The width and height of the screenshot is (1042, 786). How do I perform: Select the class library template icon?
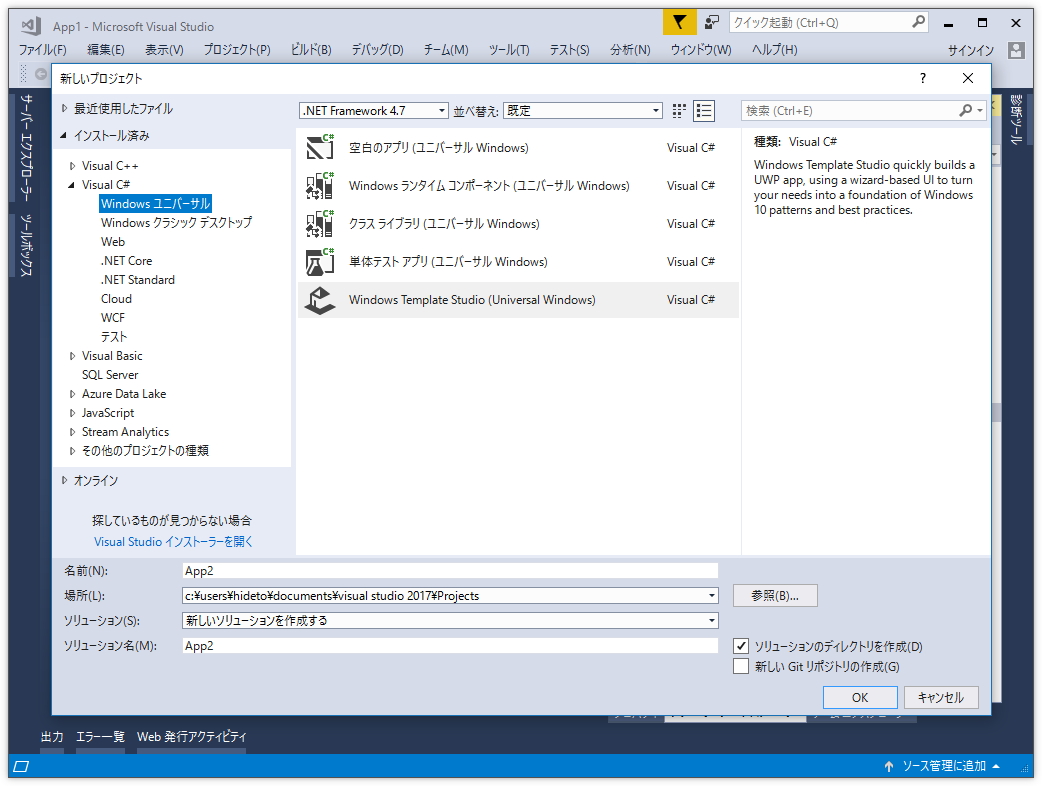pos(320,223)
